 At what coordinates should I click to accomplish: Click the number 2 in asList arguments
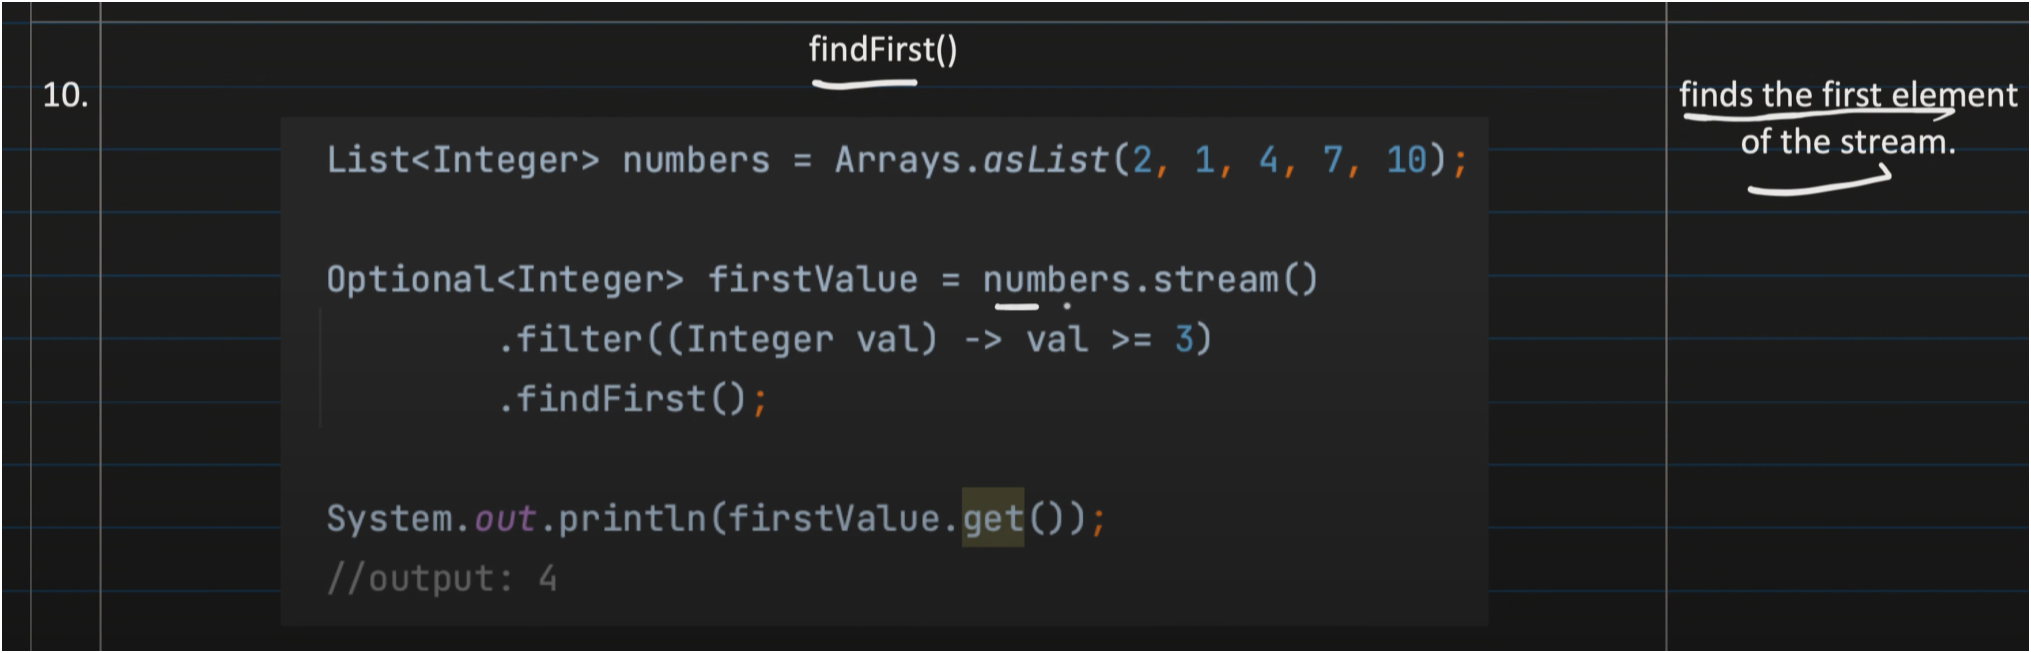pyautogui.click(x=1142, y=160)
